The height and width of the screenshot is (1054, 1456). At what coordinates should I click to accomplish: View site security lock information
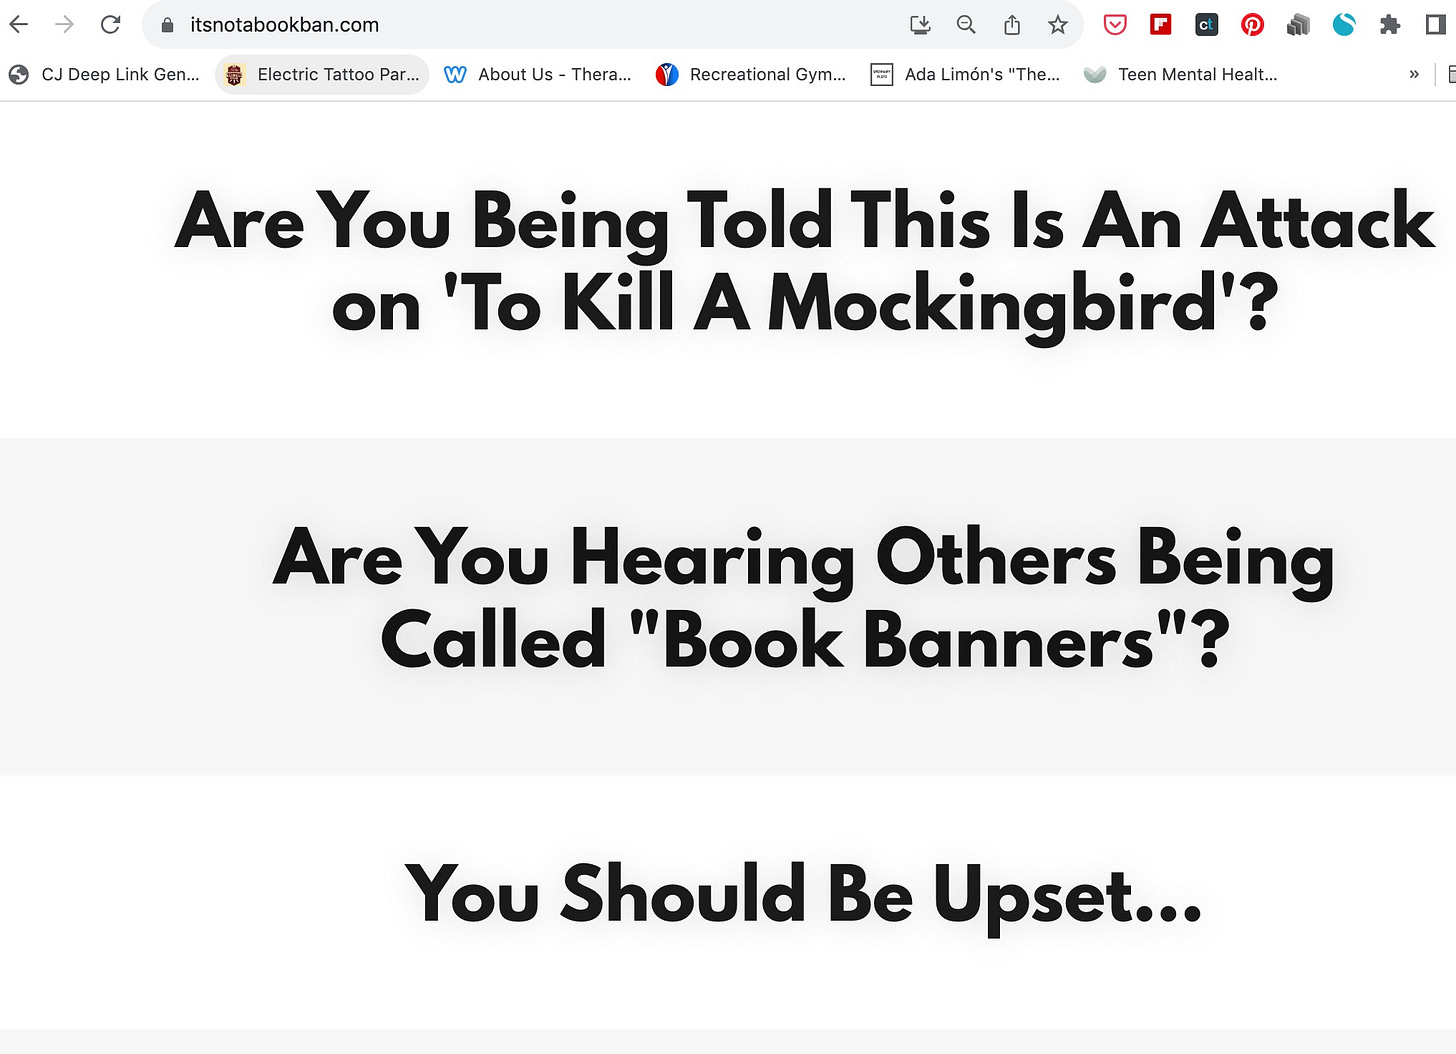click(167, 25)
